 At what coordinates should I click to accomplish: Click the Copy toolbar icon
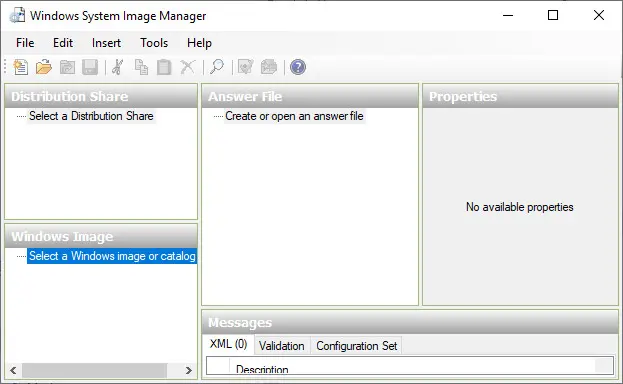coord(141,67)
